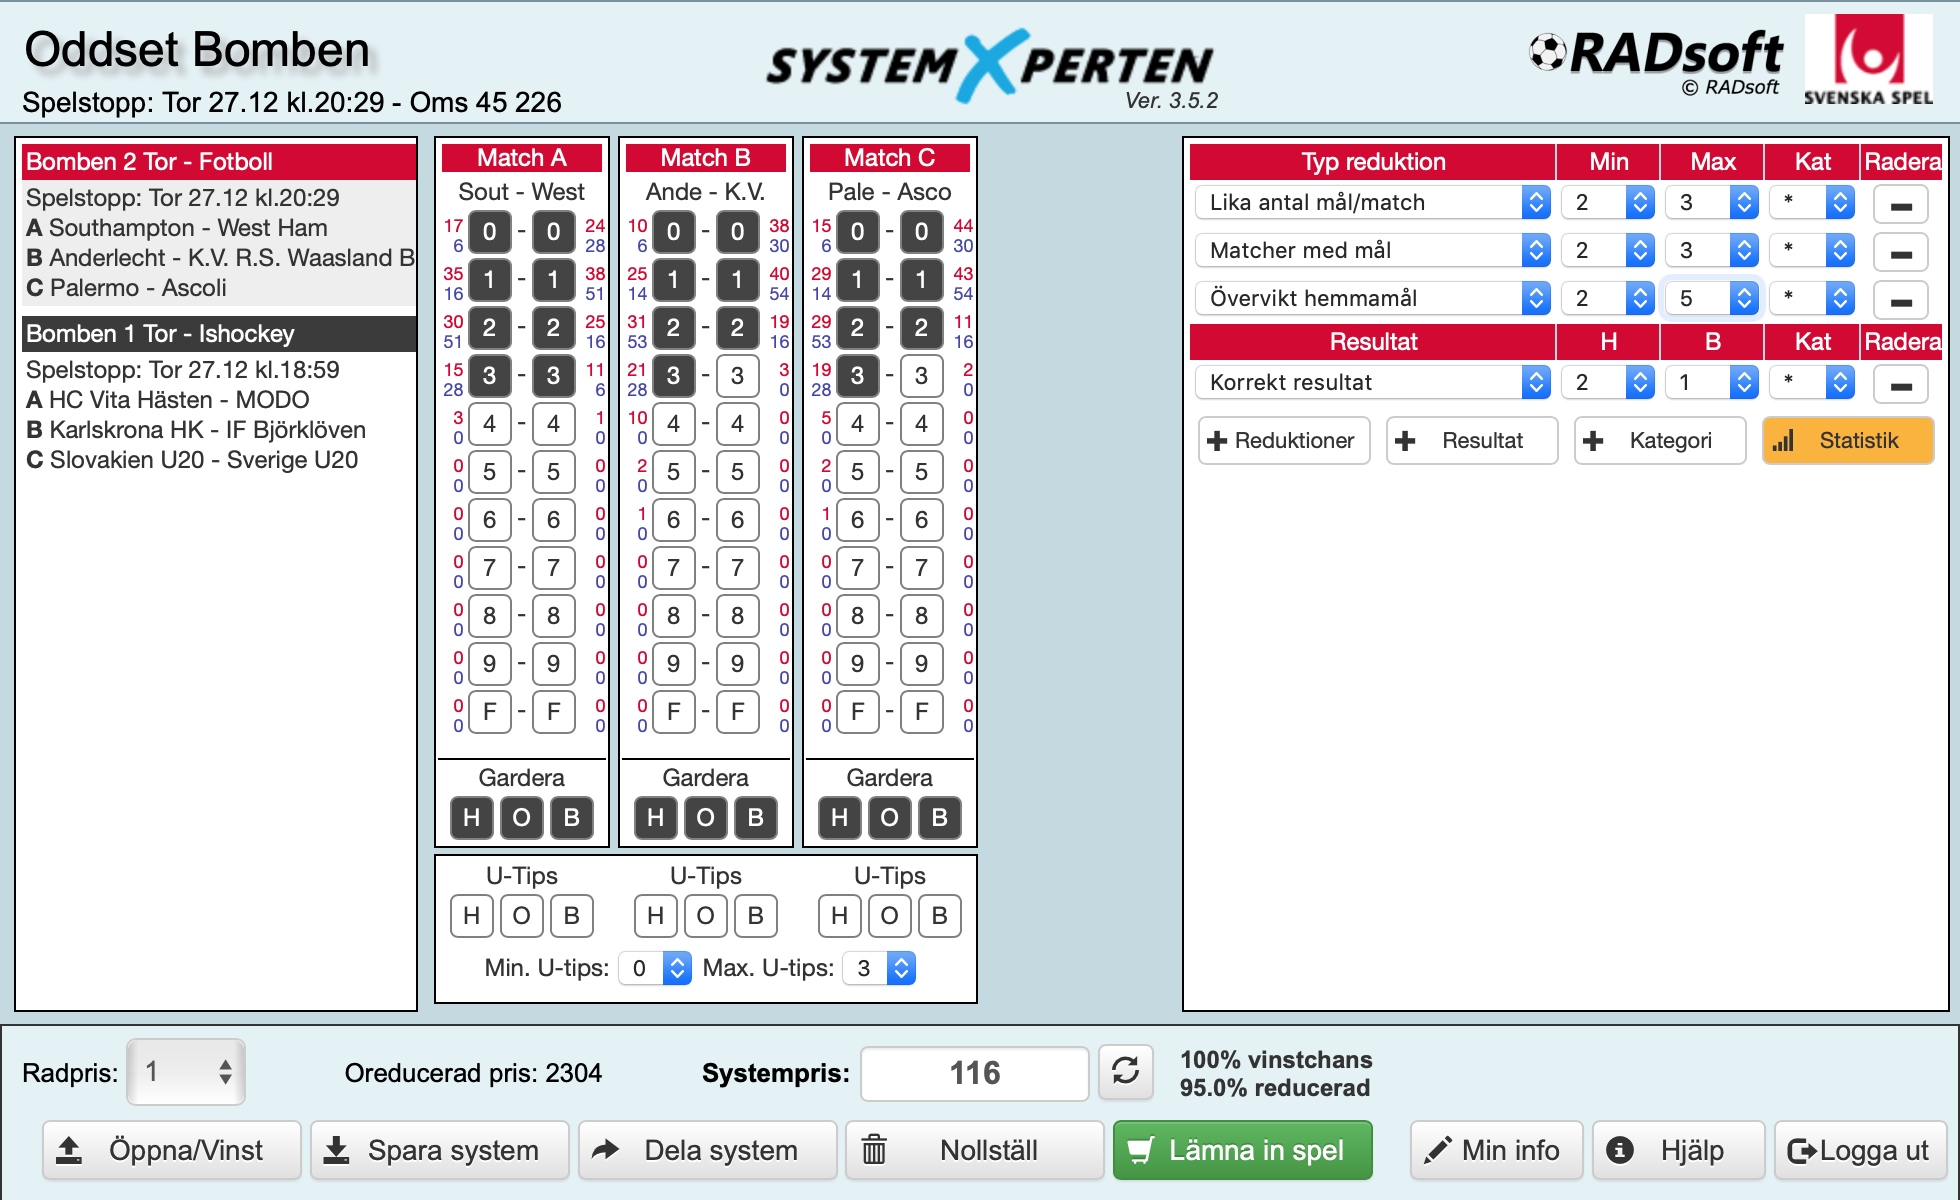Open Hjälp info button
Screen dimensions: 1960x1200
click(1677, 1150)
